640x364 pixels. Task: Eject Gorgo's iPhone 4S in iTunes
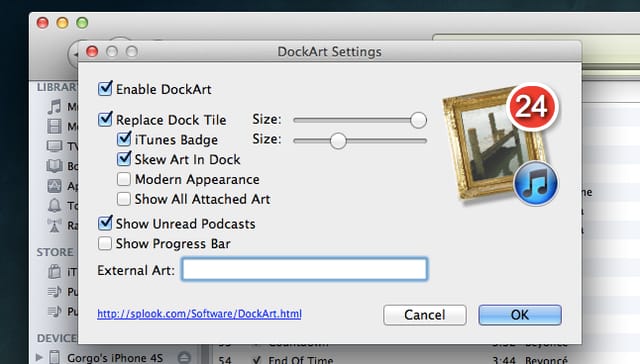pos(184,357)
